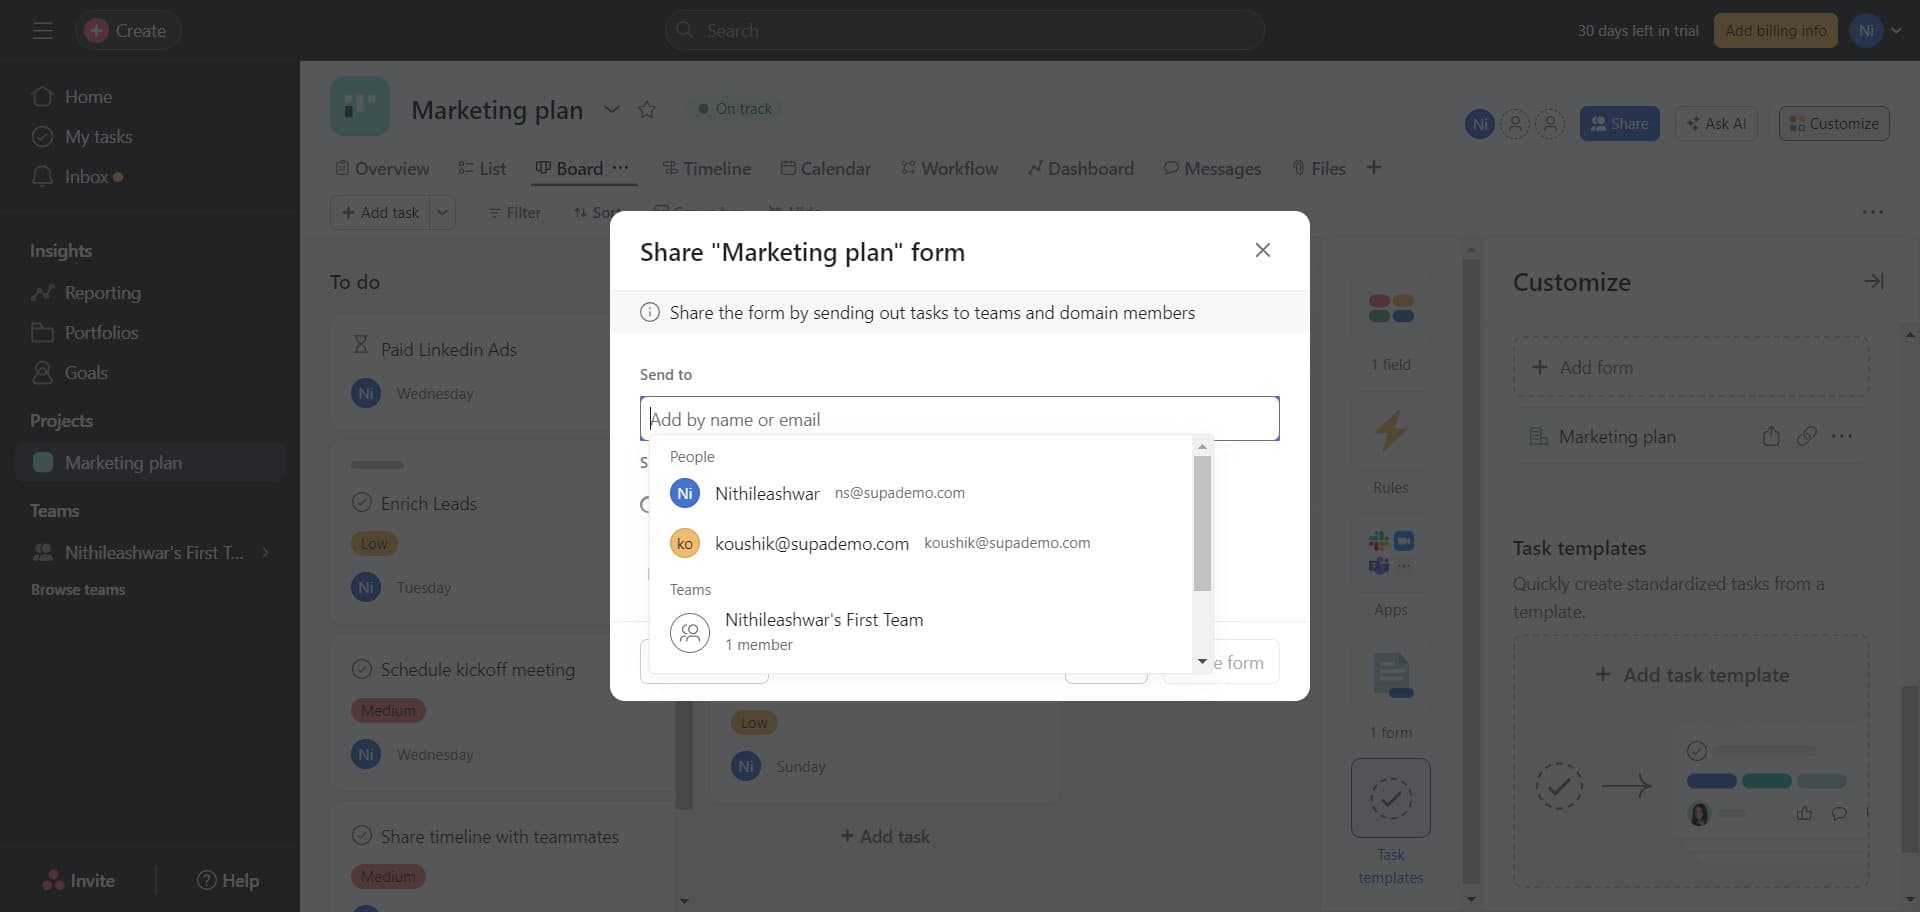Screen dimensions: 1920x912
Task: Switch to the Timeline tab
Action: [716, 168]
